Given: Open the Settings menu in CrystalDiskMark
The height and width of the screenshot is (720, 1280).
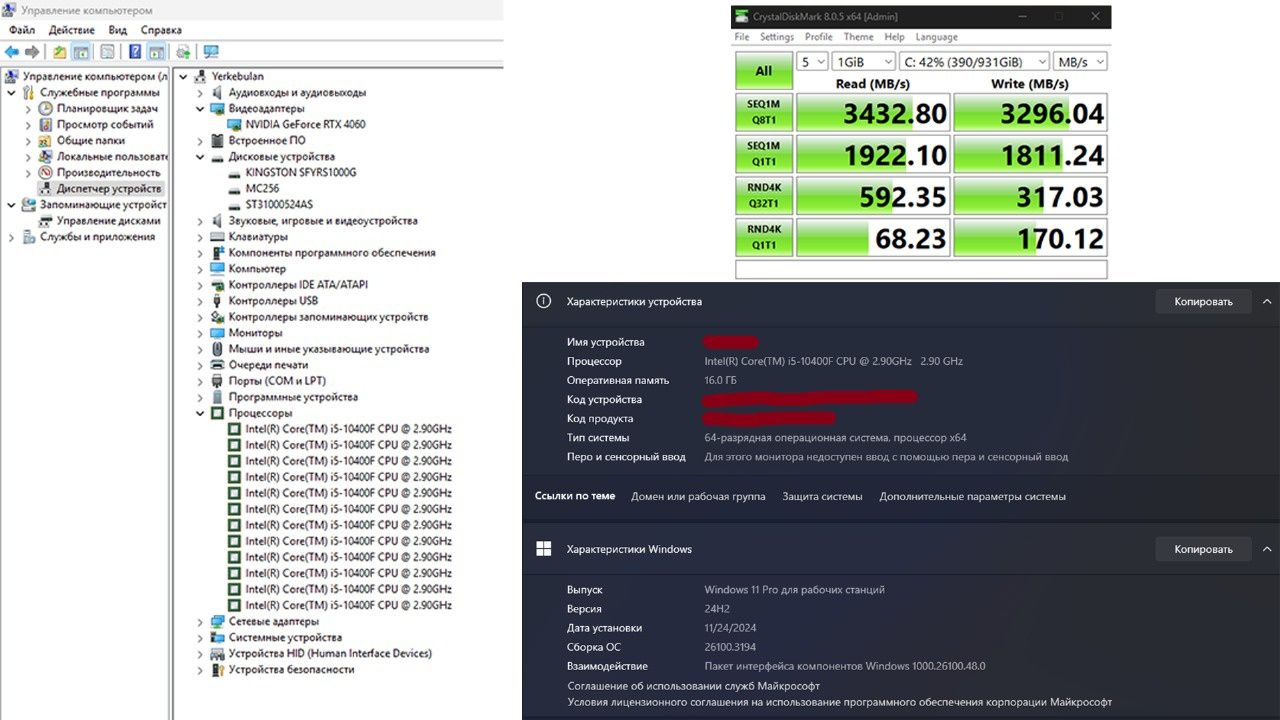Looking at the screenshot, I should pyautogui.click(x=777, y=37).
